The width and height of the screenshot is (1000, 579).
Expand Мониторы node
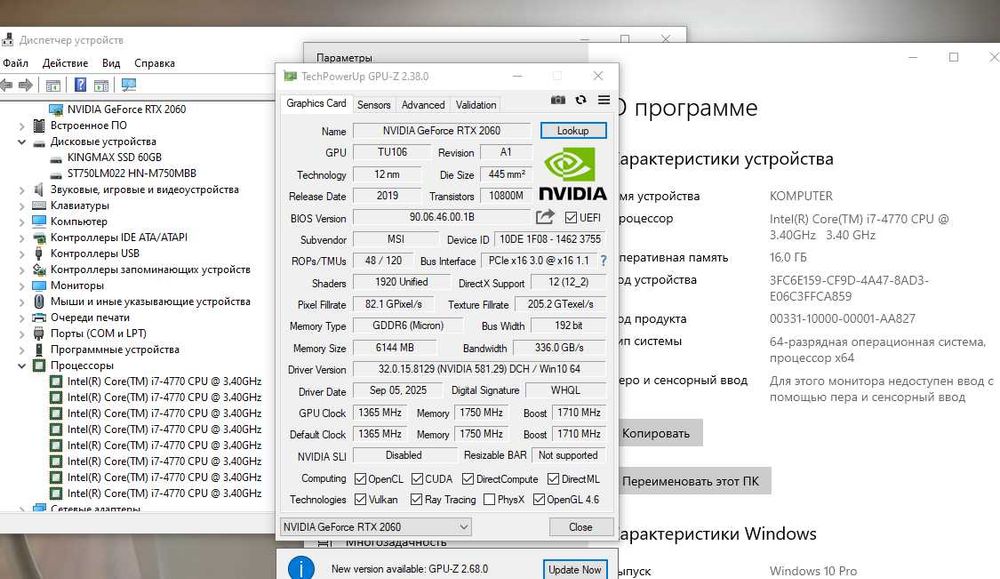coord(22,286)
